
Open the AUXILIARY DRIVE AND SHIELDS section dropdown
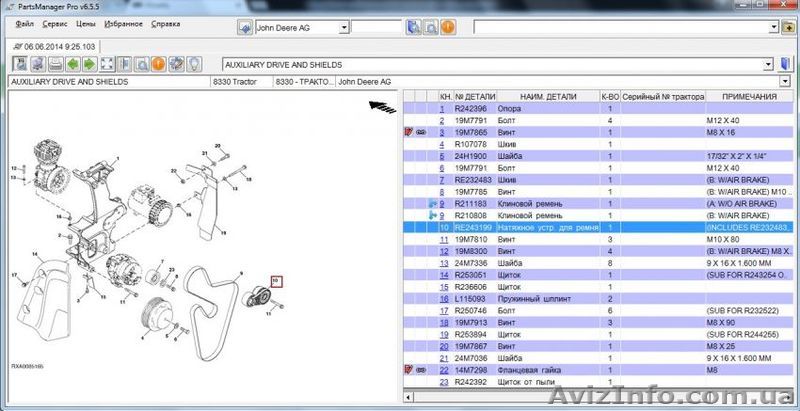[x=767, y=64]
